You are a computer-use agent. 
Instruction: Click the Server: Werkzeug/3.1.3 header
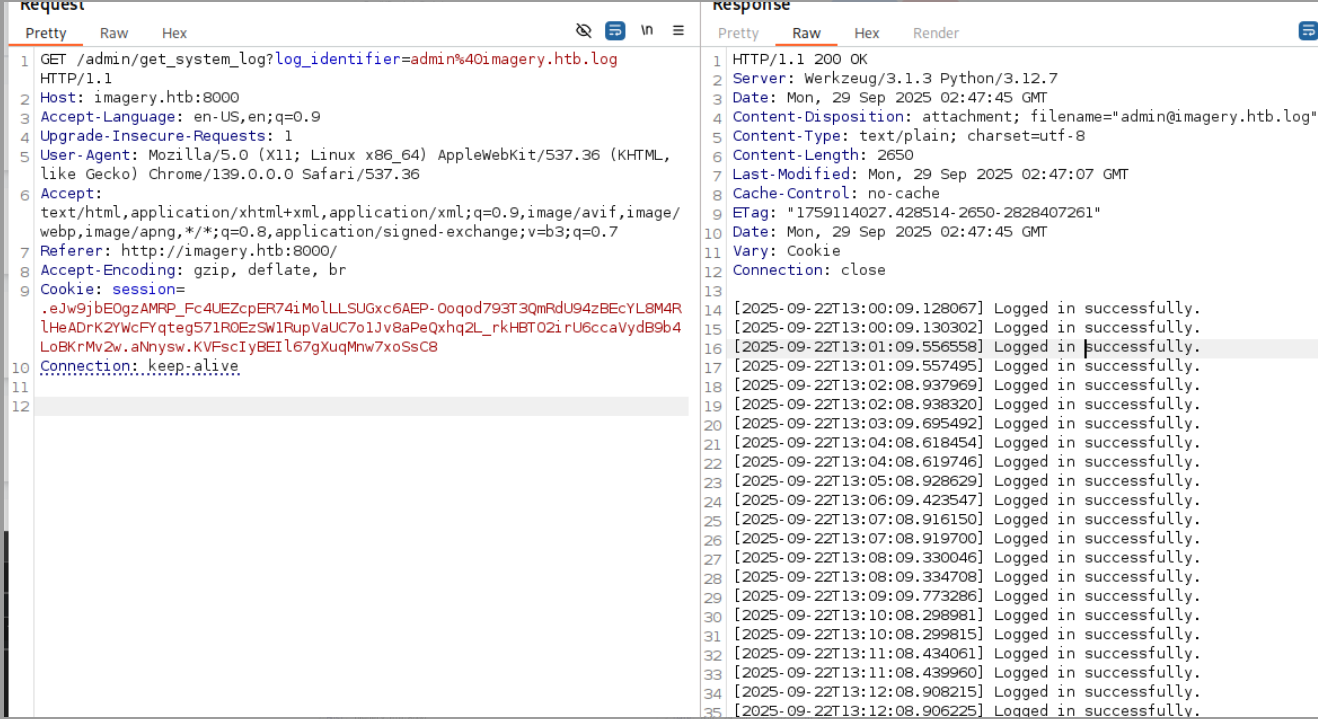(x=895, y=78)
